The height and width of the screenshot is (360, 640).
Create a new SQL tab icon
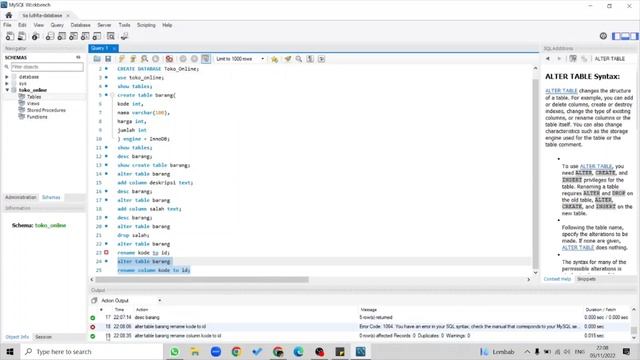10,36
